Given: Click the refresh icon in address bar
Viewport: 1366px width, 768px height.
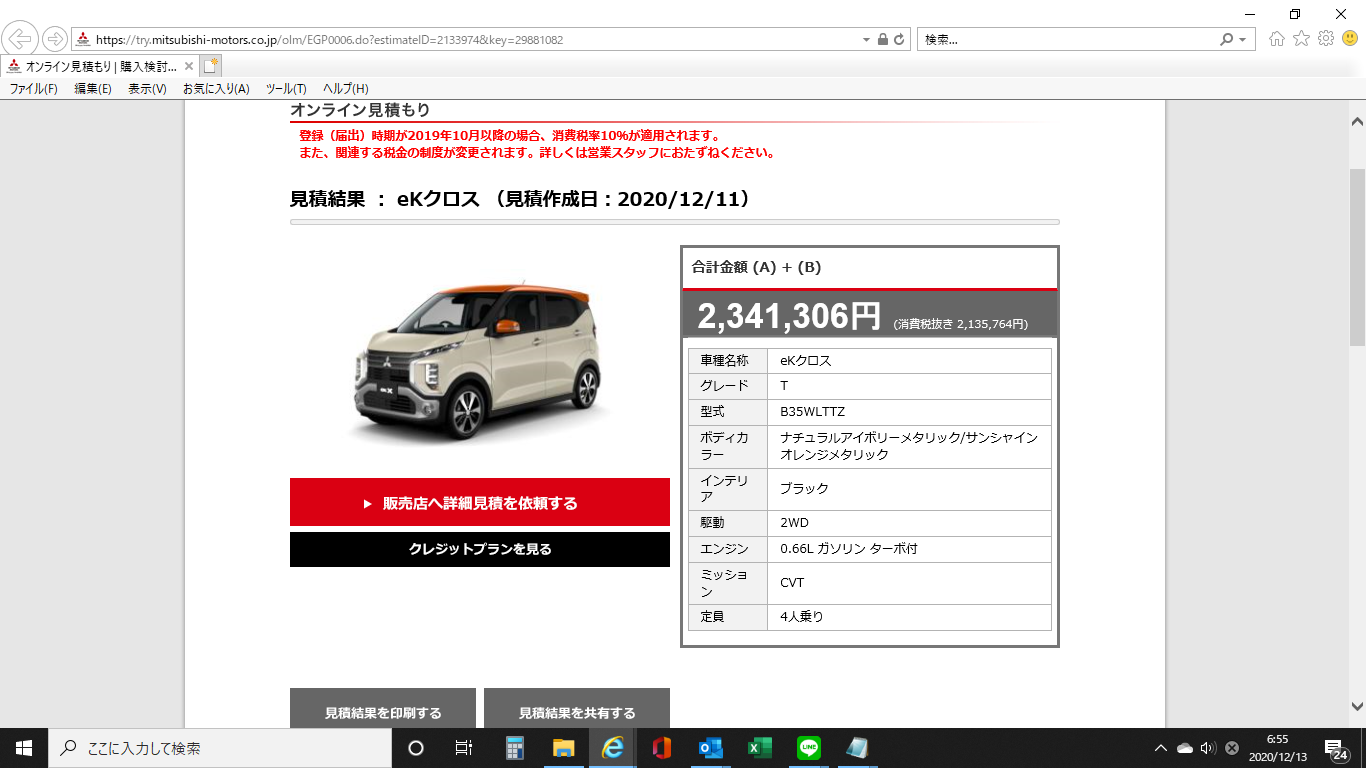Looking at the screenshot, I should tap(899, 40).
